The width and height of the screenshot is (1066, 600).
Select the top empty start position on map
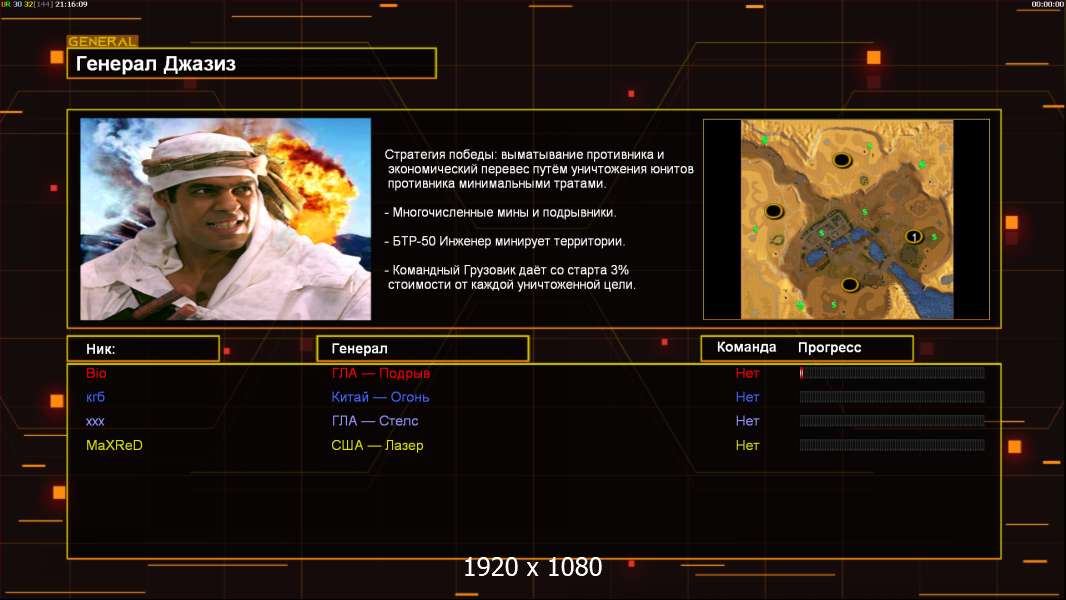point(842,160)
